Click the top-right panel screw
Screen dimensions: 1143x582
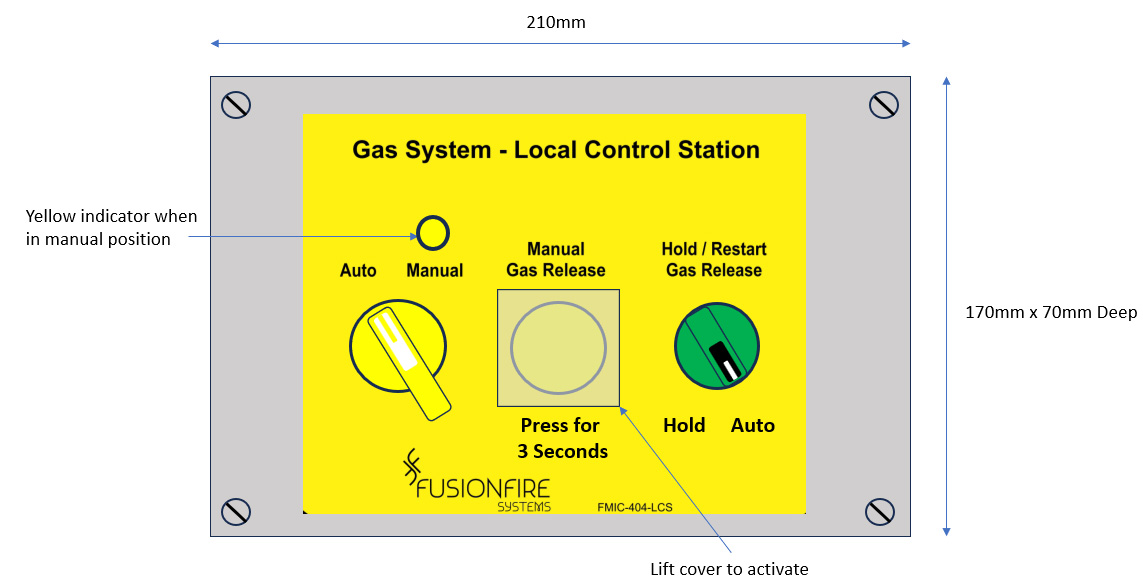click(x=883, y=104)
